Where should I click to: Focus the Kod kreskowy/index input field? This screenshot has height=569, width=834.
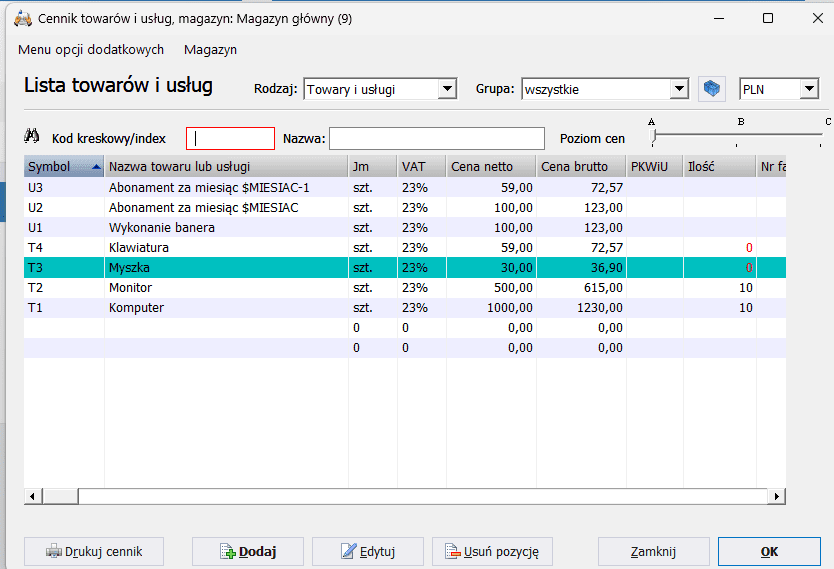[x=230, y=138]
